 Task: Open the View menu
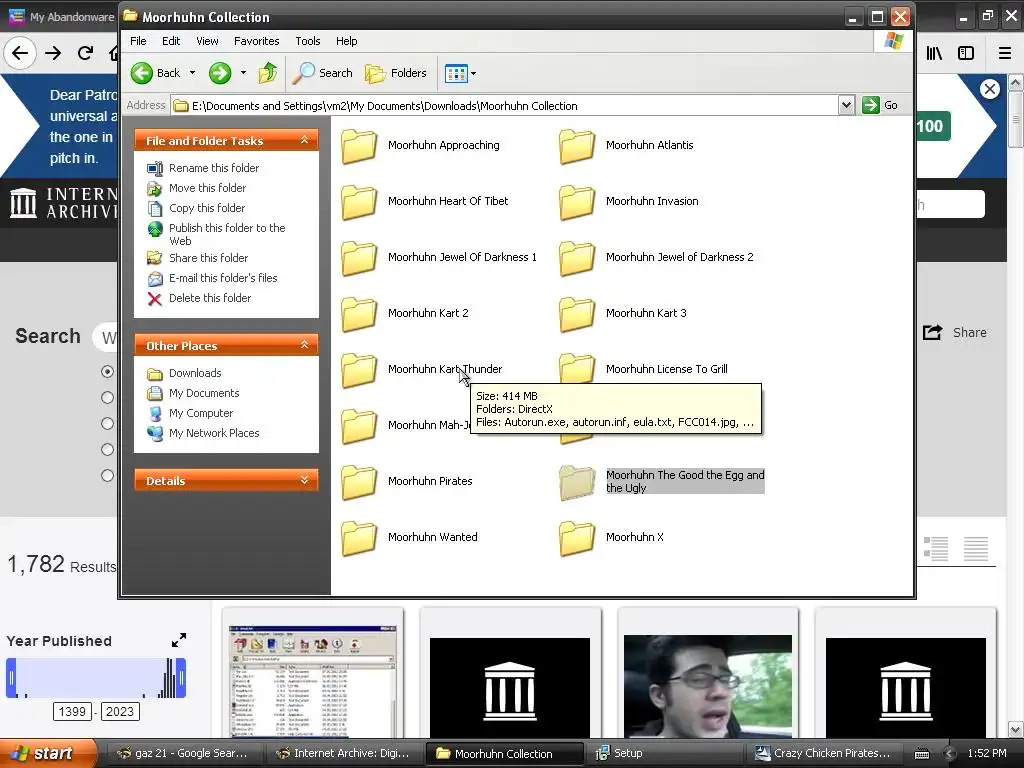[x=207, y=41]
